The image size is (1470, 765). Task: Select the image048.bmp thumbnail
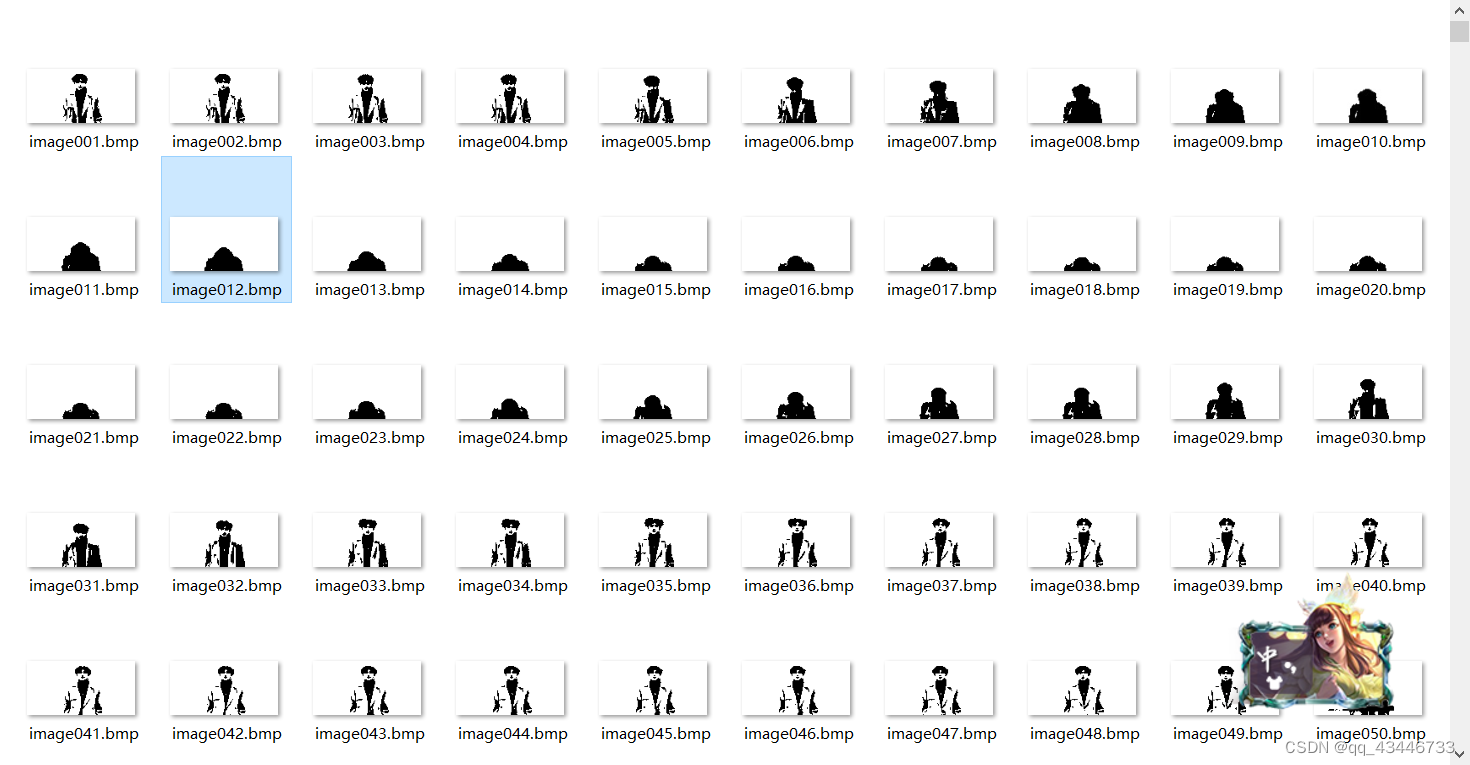pos(1082,688)
